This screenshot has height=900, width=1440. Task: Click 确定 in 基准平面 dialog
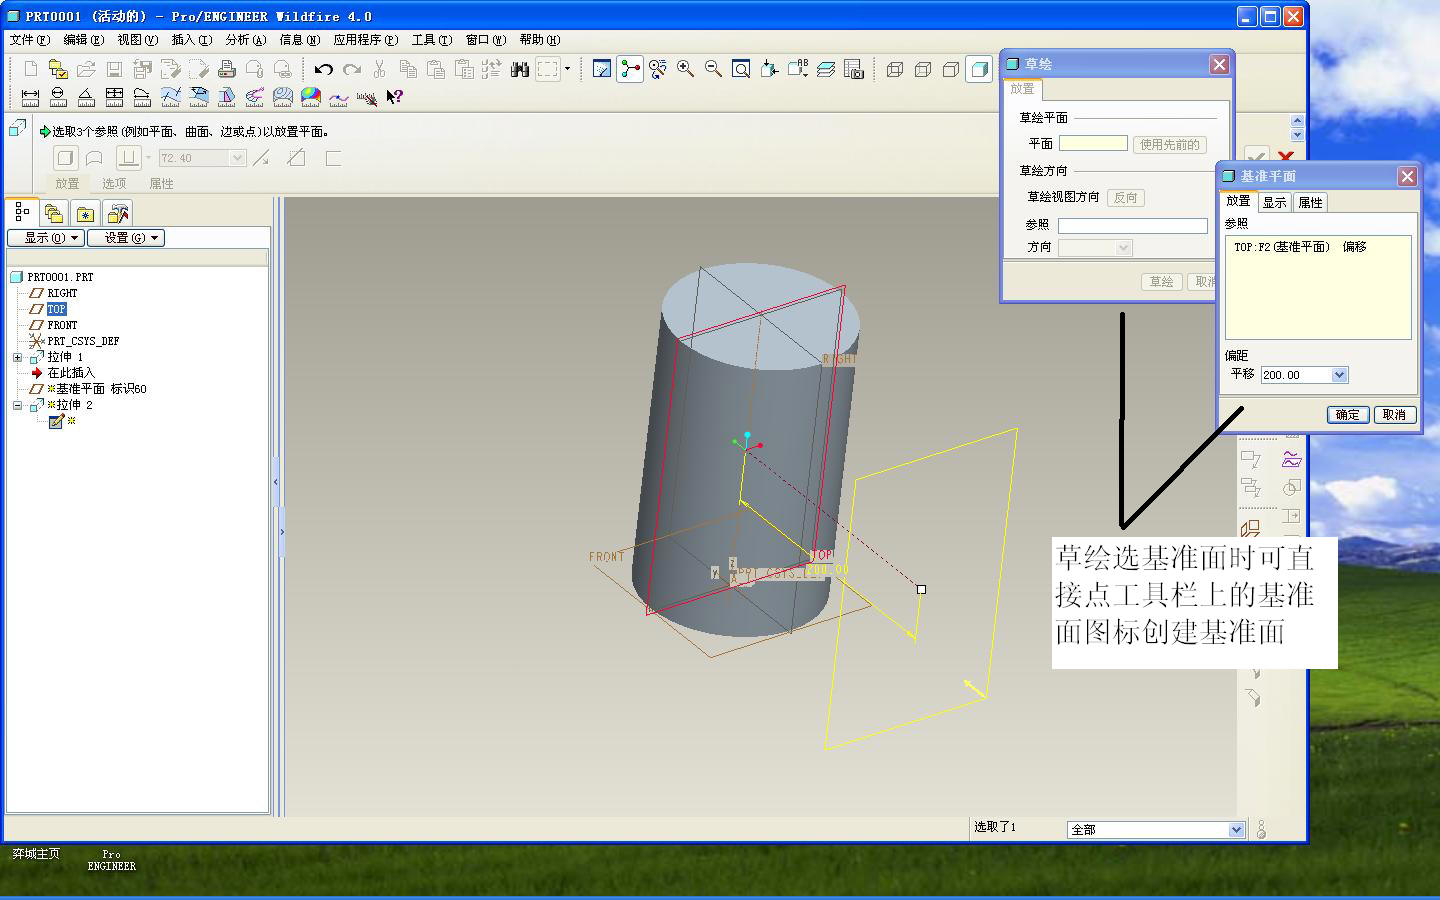click(1347, 414)
